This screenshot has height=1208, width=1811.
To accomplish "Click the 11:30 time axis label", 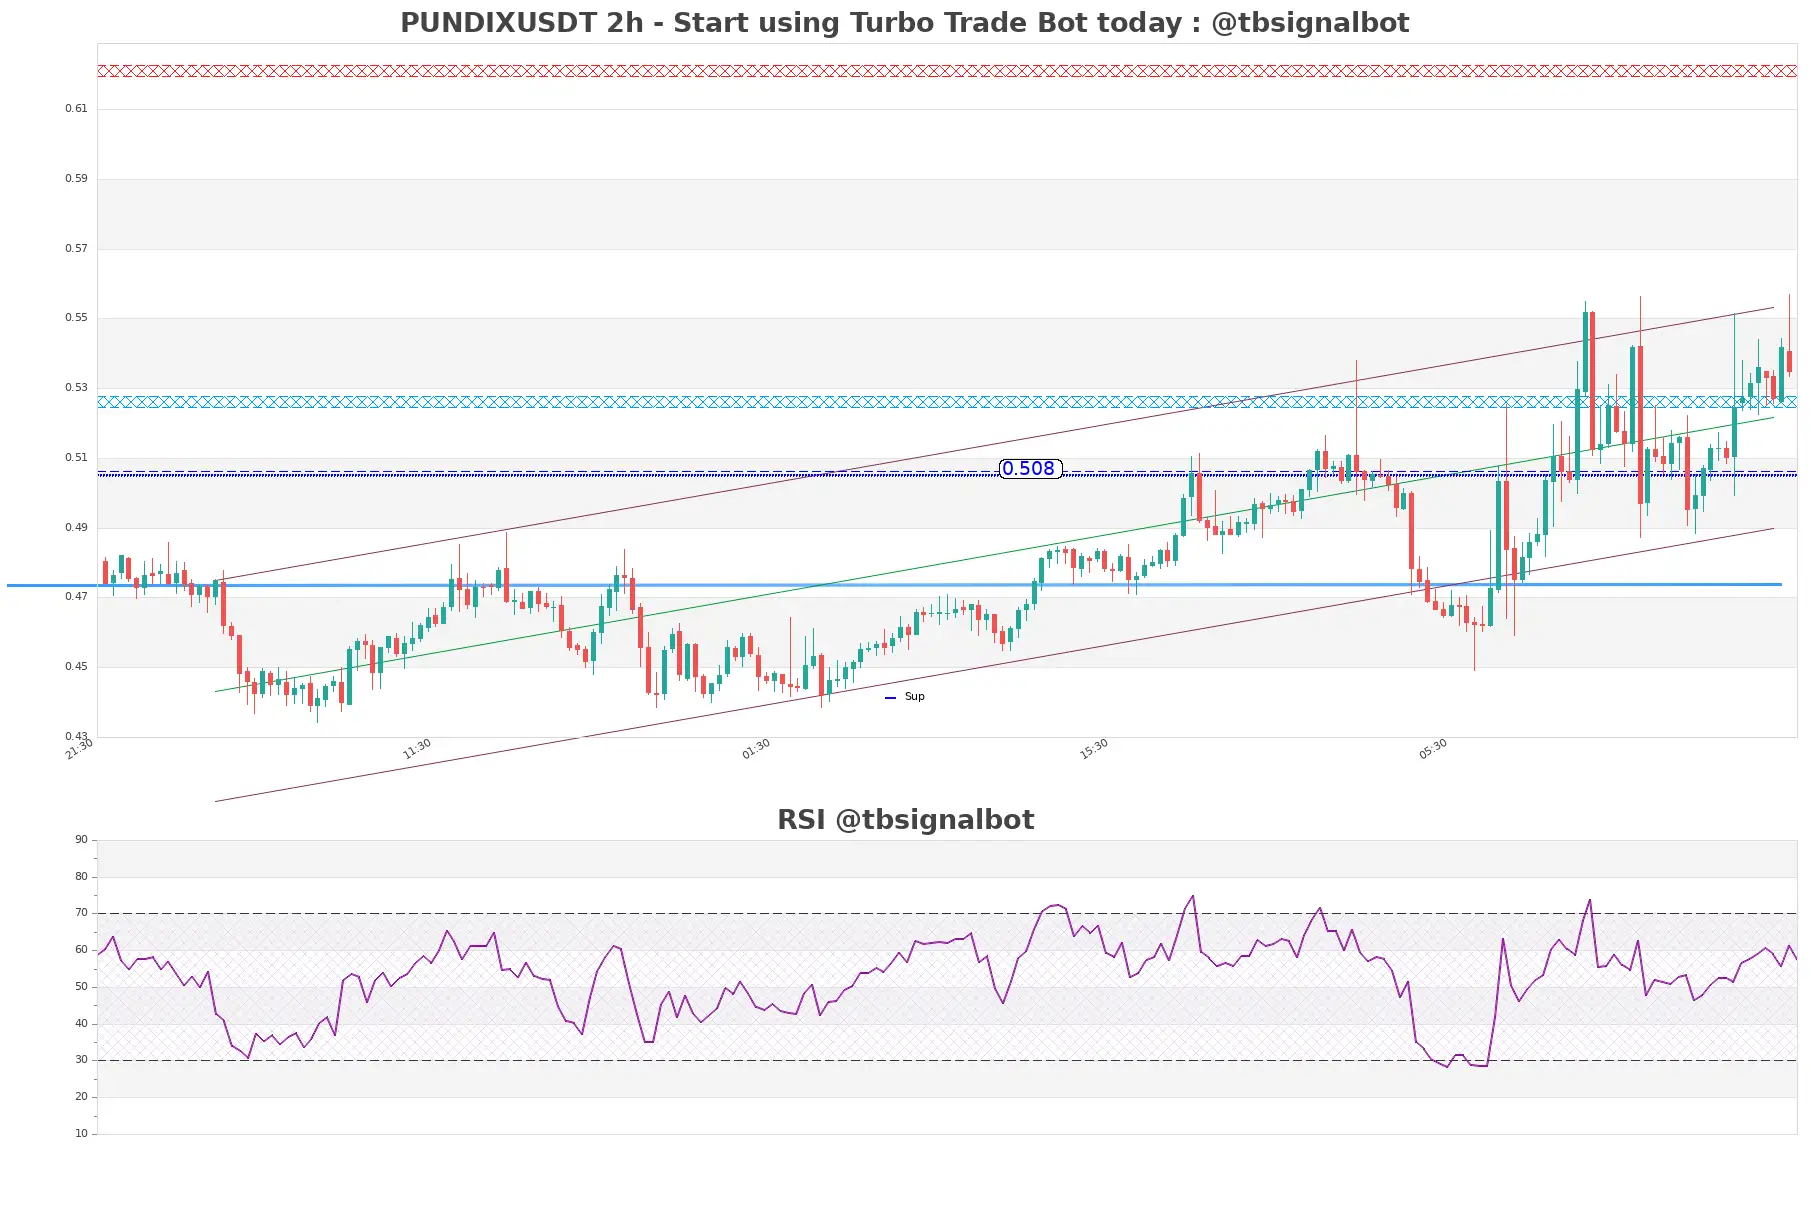I will (417, 749).
